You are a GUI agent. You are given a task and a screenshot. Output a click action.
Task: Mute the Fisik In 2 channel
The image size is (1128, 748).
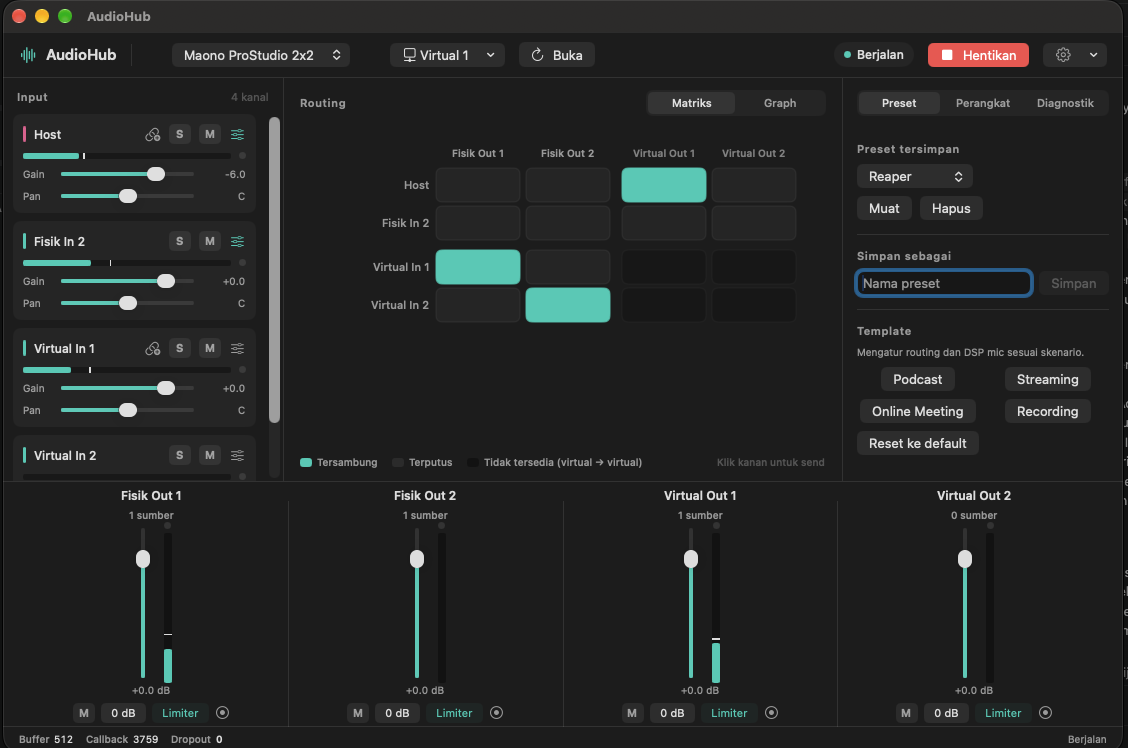tap(209, 242)
